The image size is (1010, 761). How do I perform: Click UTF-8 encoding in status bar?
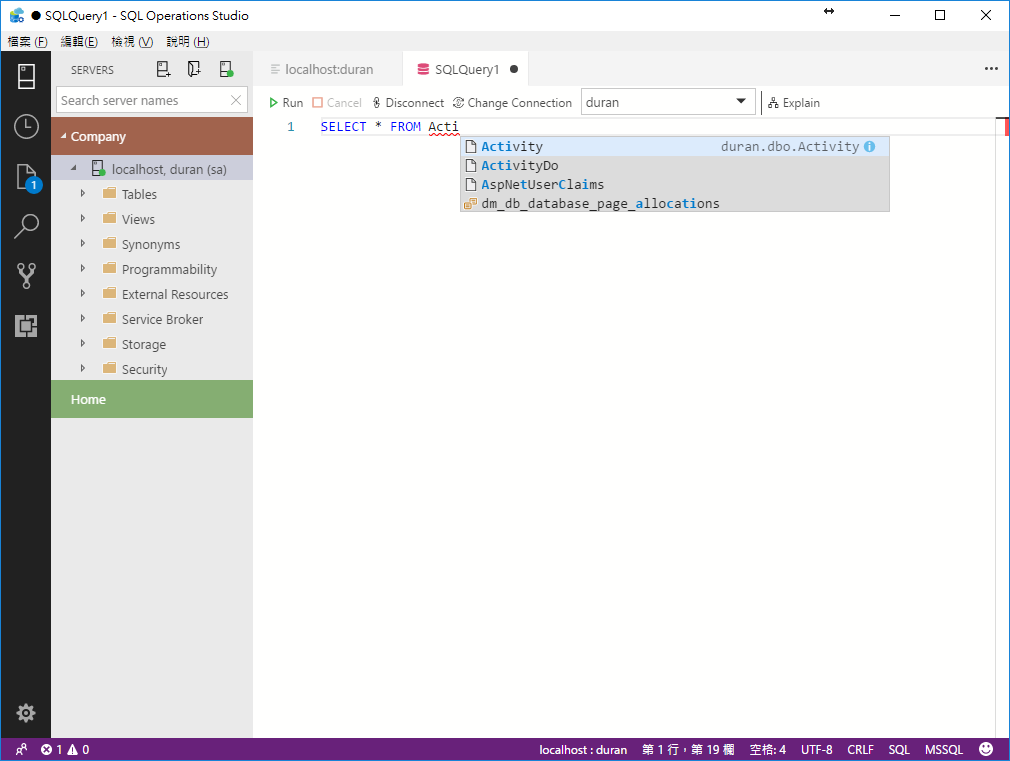tap(817, 749)
